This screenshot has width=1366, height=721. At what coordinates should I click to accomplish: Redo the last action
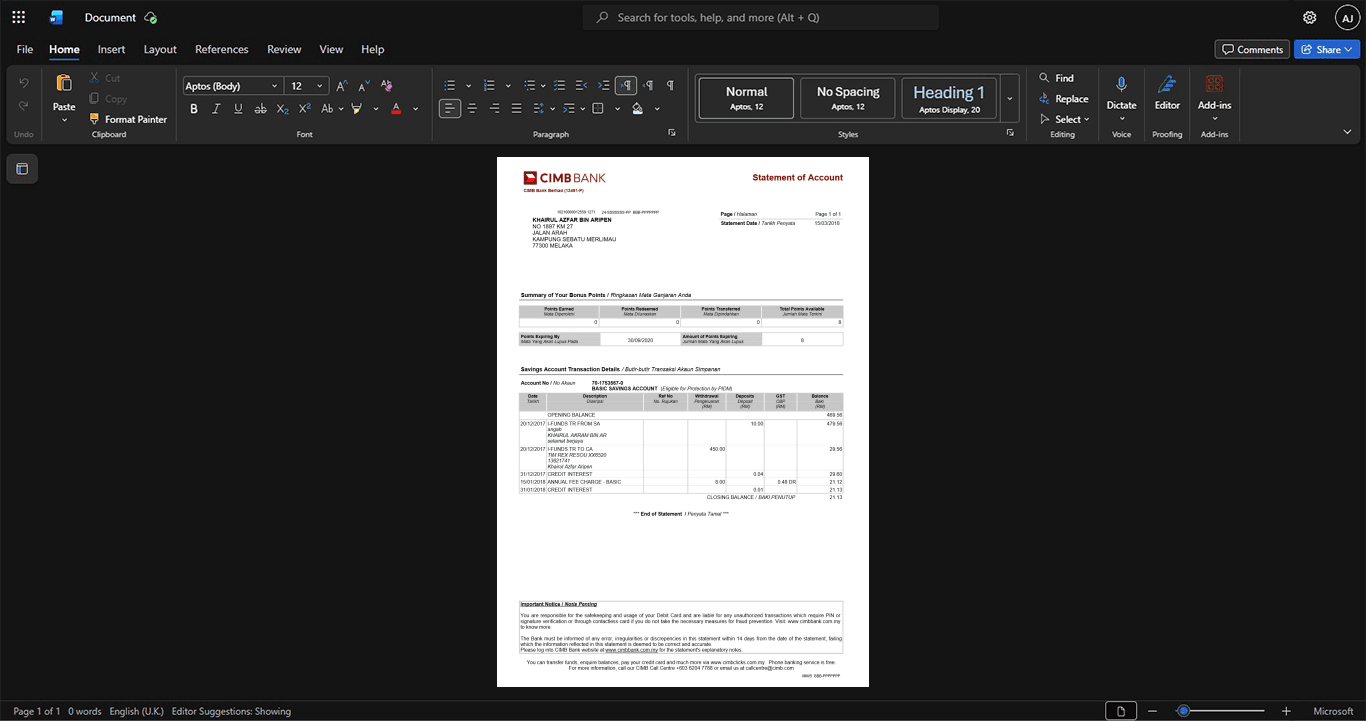(x=24, y=106)
